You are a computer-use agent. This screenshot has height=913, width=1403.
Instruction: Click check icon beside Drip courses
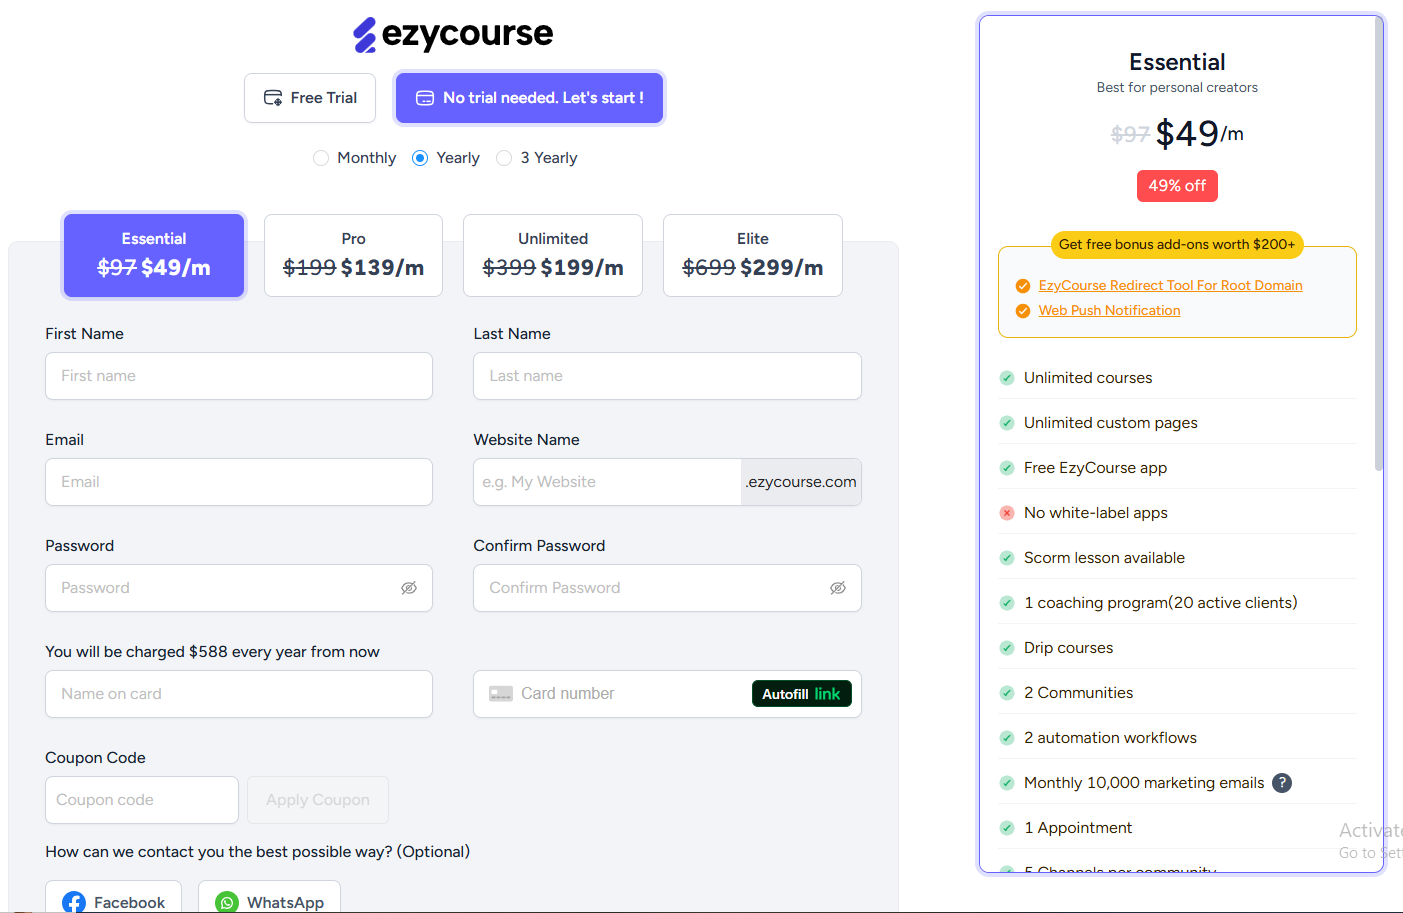(x=1007, y=648)
